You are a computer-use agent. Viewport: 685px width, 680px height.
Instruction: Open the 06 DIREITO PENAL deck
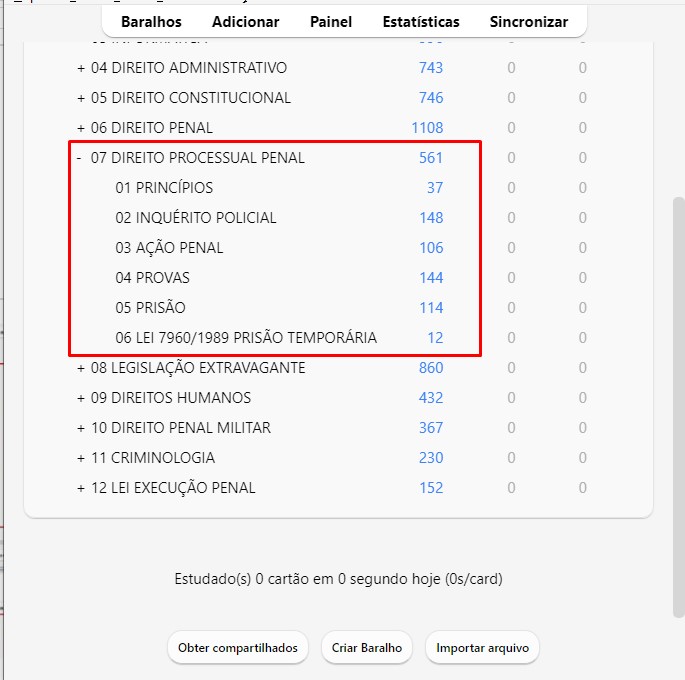click(152, 128)
